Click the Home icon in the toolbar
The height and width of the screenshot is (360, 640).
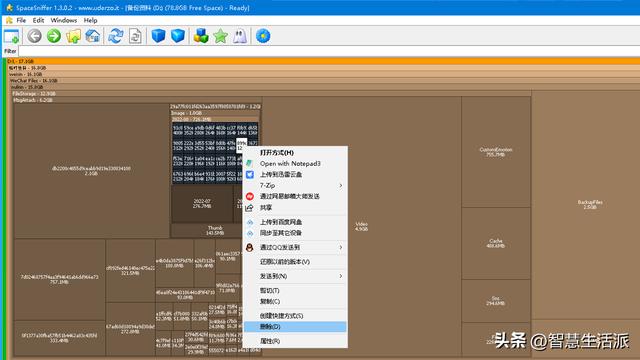pos(93,36)
